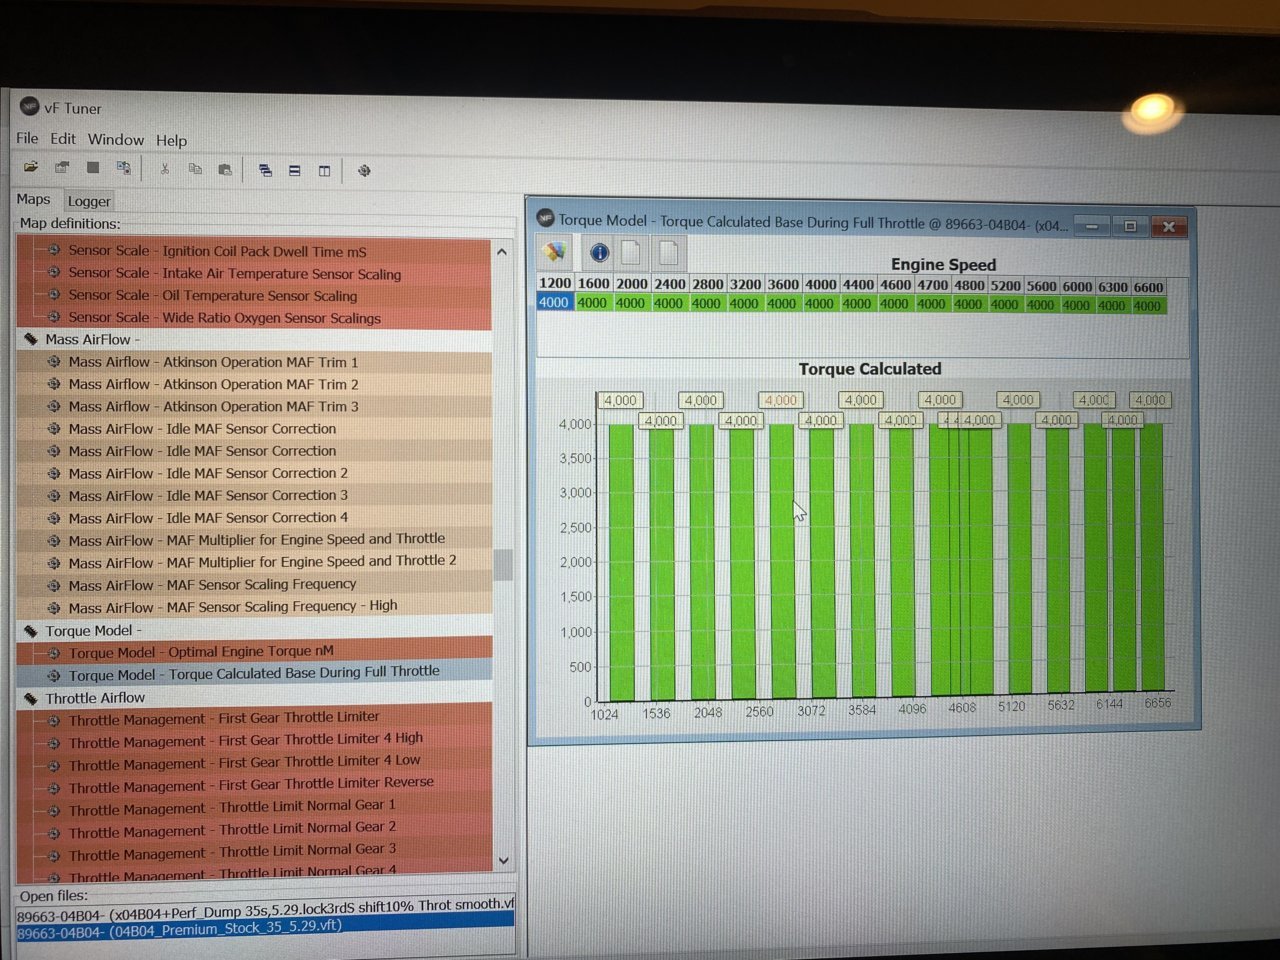Click second blank page icon in Torque Model window
The height and width of the screenshot is (960, 1280).
(x=668, y=252)
